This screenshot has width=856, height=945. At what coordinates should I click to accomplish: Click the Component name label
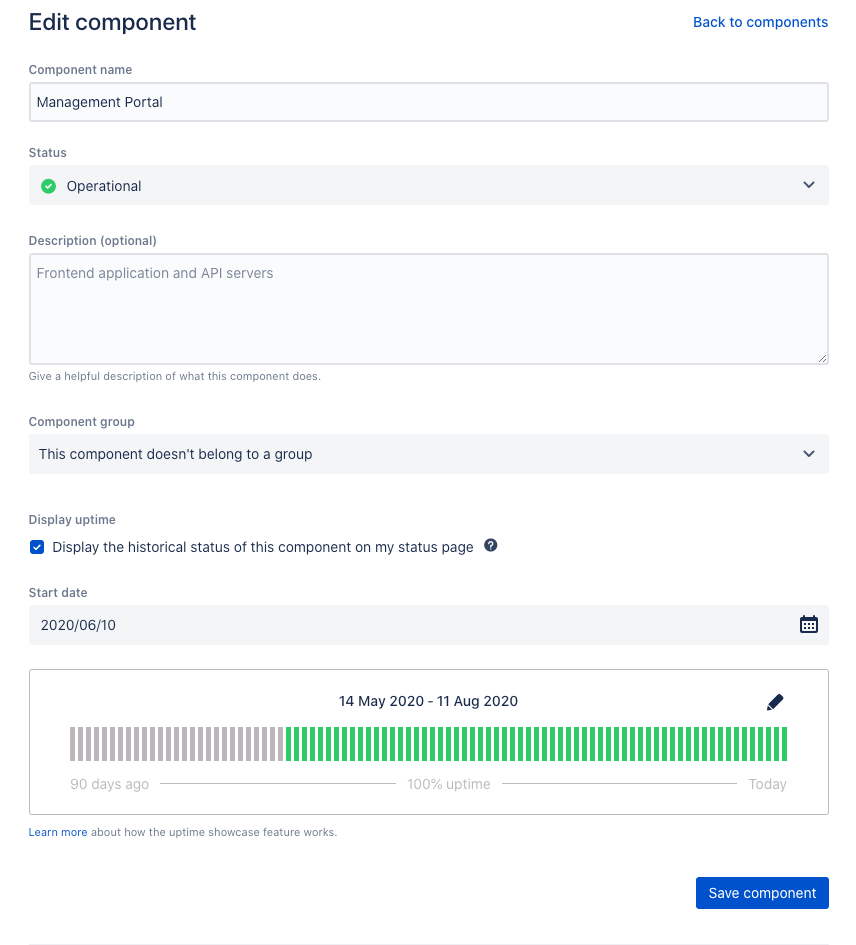coord(80,70)
